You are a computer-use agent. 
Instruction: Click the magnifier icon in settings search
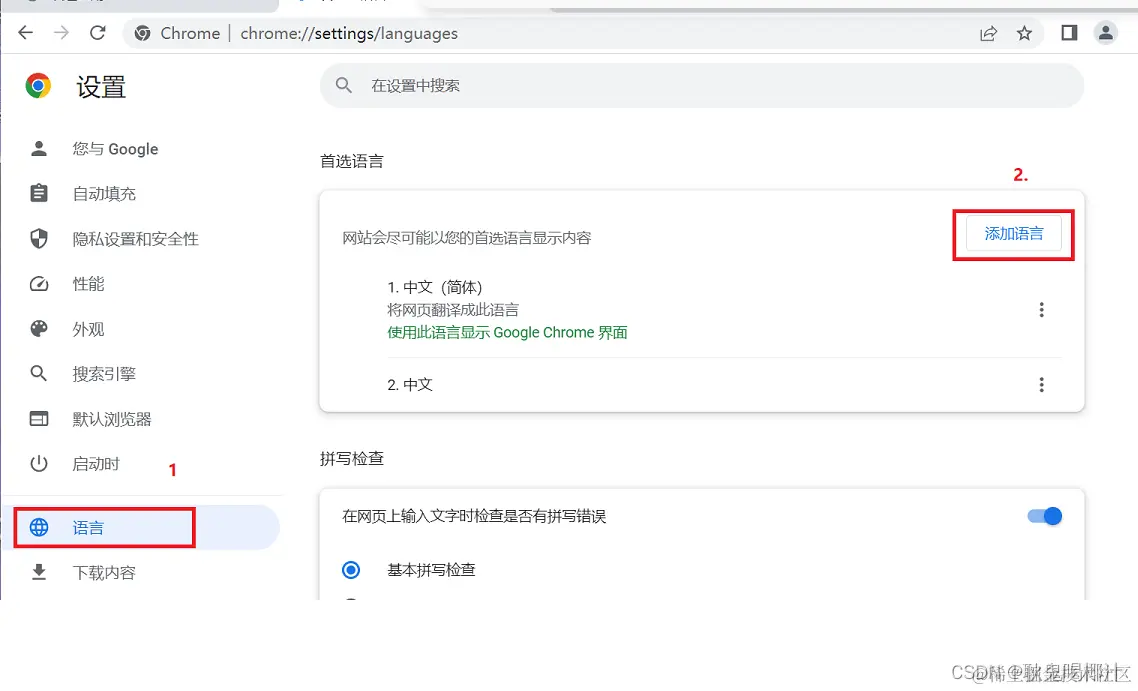(x=344, y=86)
